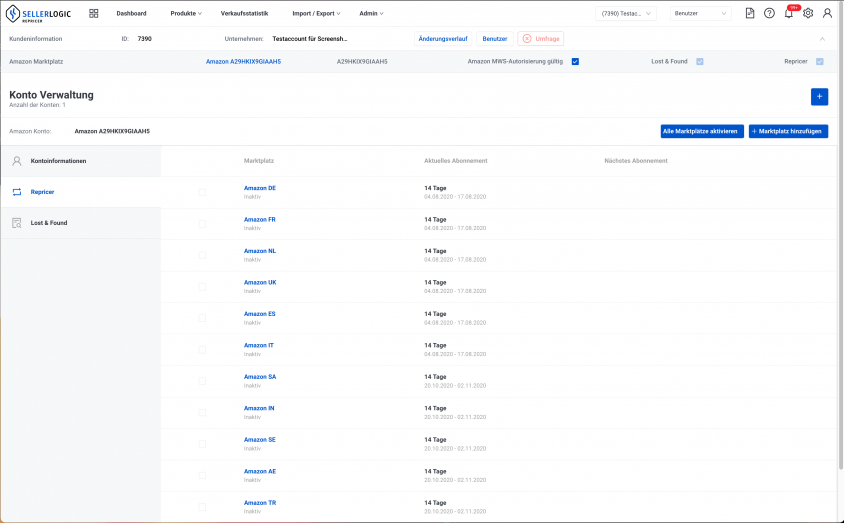Switch to Repricer sidebar tab

pyautogui.click(x=81, y=192)
